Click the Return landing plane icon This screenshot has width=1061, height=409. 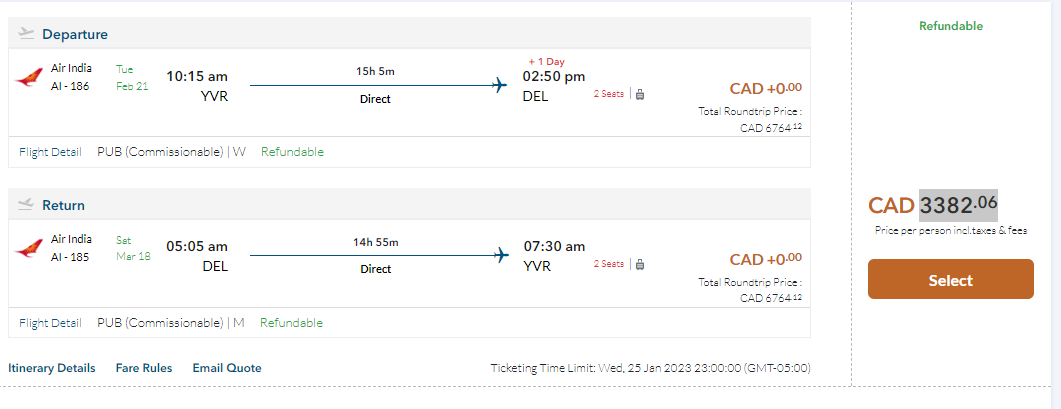tap(27, 205)
